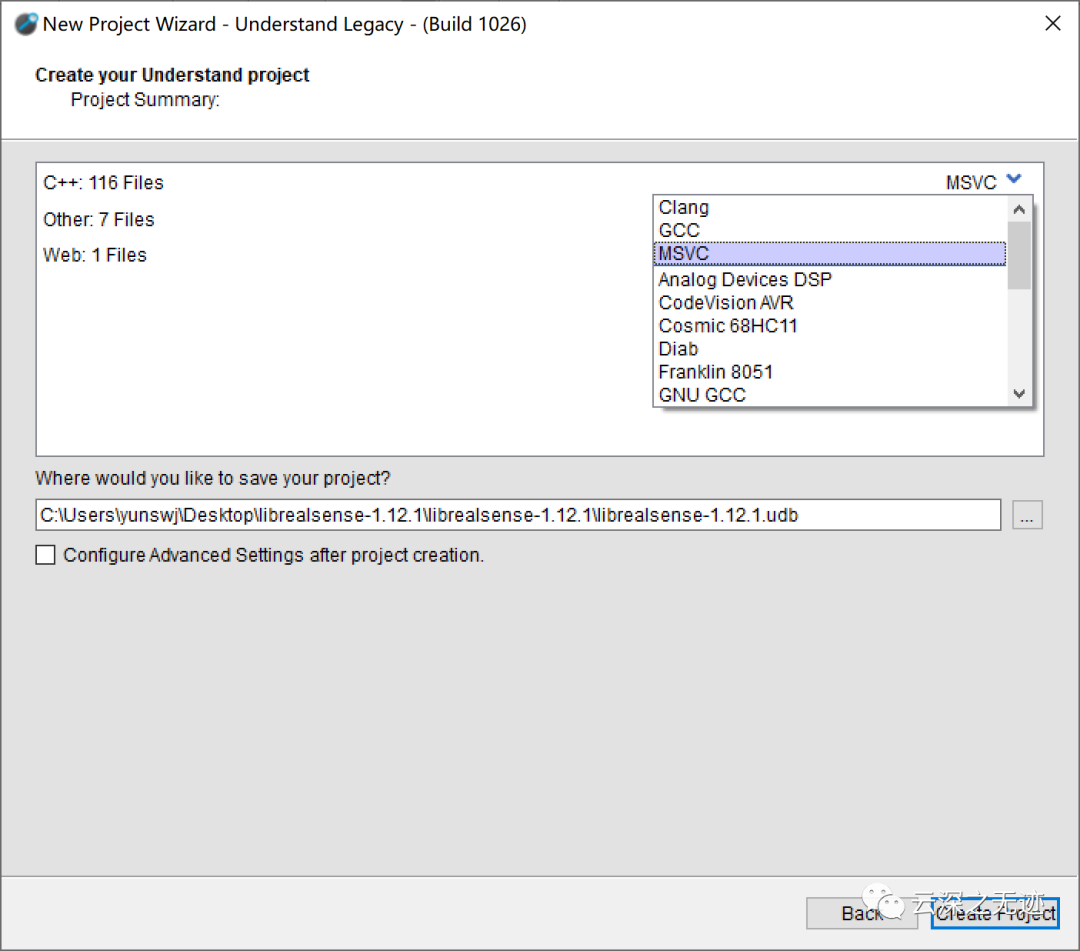This screenshot has width=1080, height=951.
Task: Pick Analog Devices DSP compiler
Action: coord(744,280)
